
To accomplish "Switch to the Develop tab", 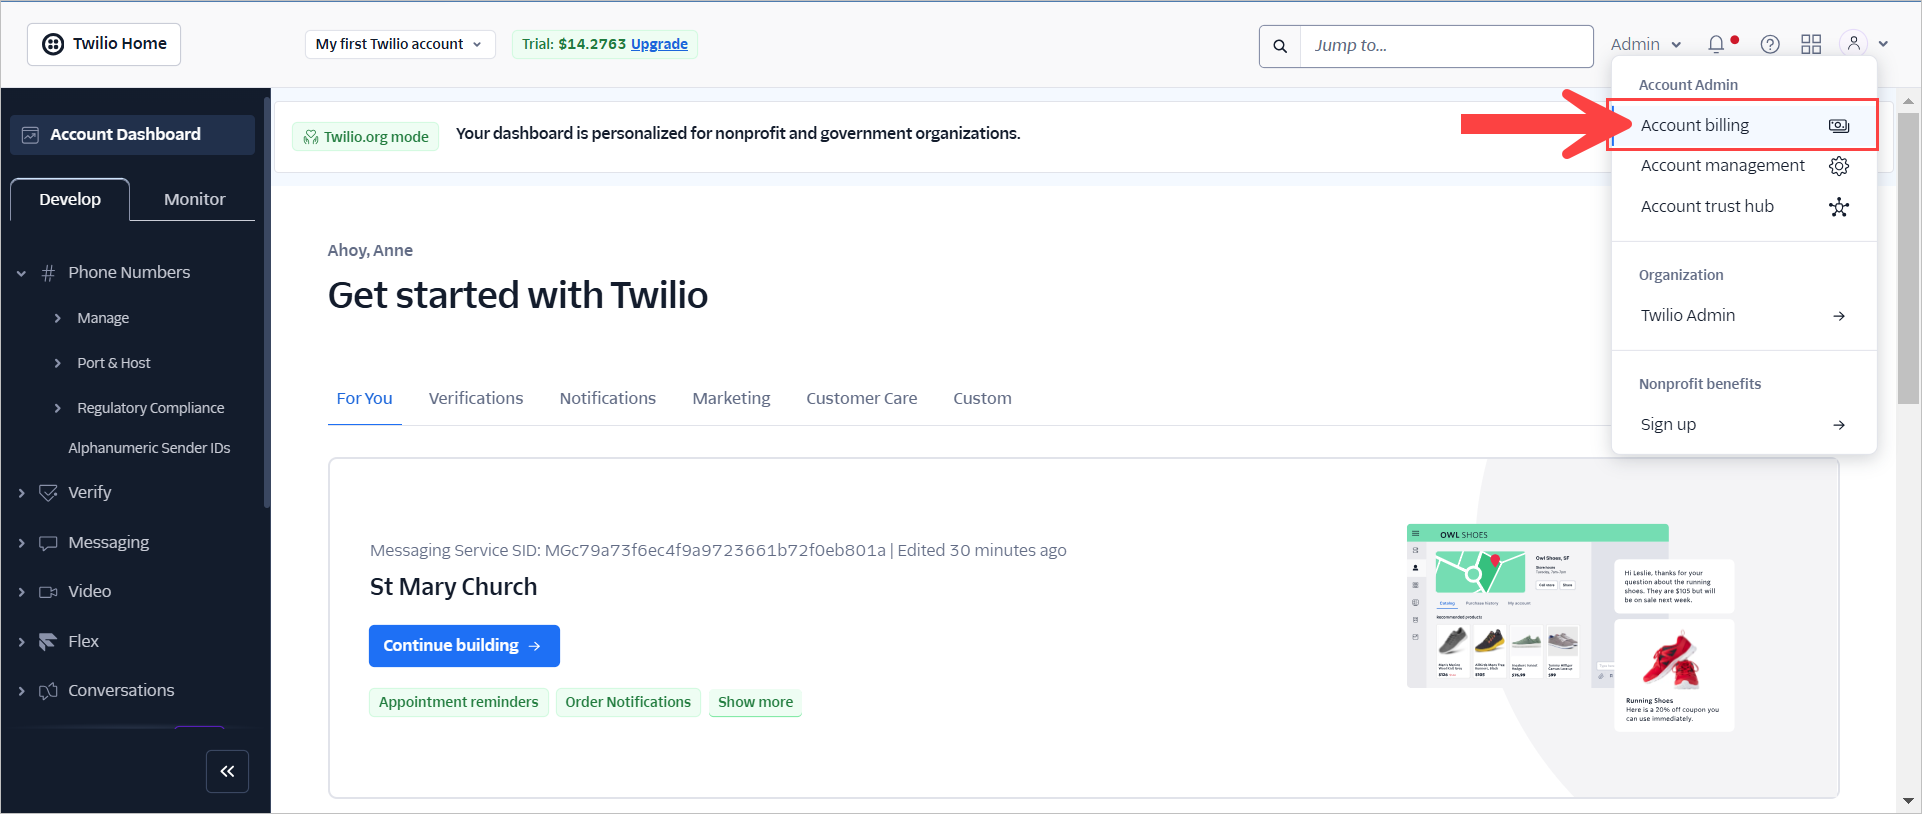I will click(x=70, y=199).
